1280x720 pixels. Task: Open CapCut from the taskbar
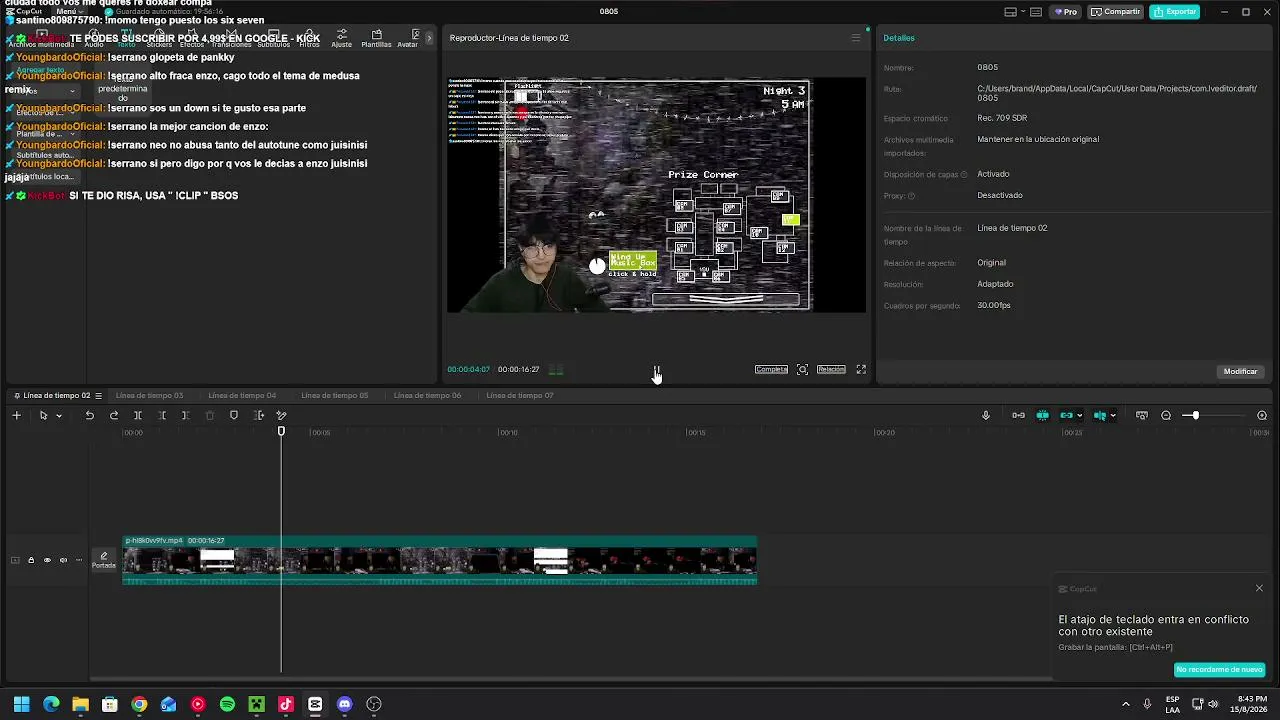pyautogui.click(x=315, y=704)
